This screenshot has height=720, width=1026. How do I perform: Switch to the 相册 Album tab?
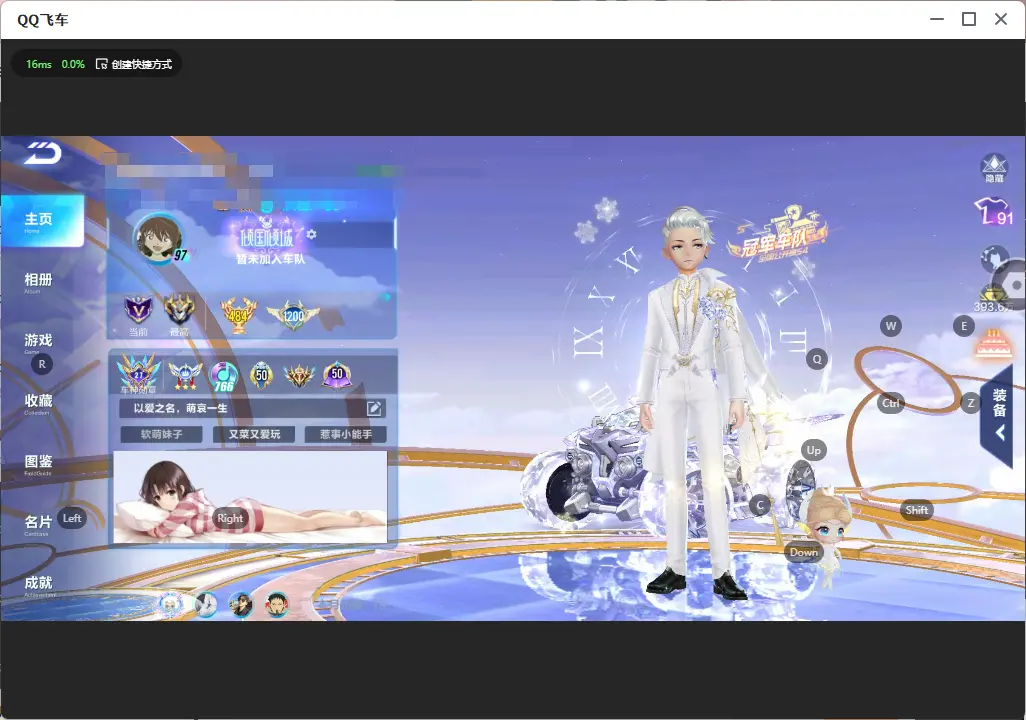[x=38, y=282]
